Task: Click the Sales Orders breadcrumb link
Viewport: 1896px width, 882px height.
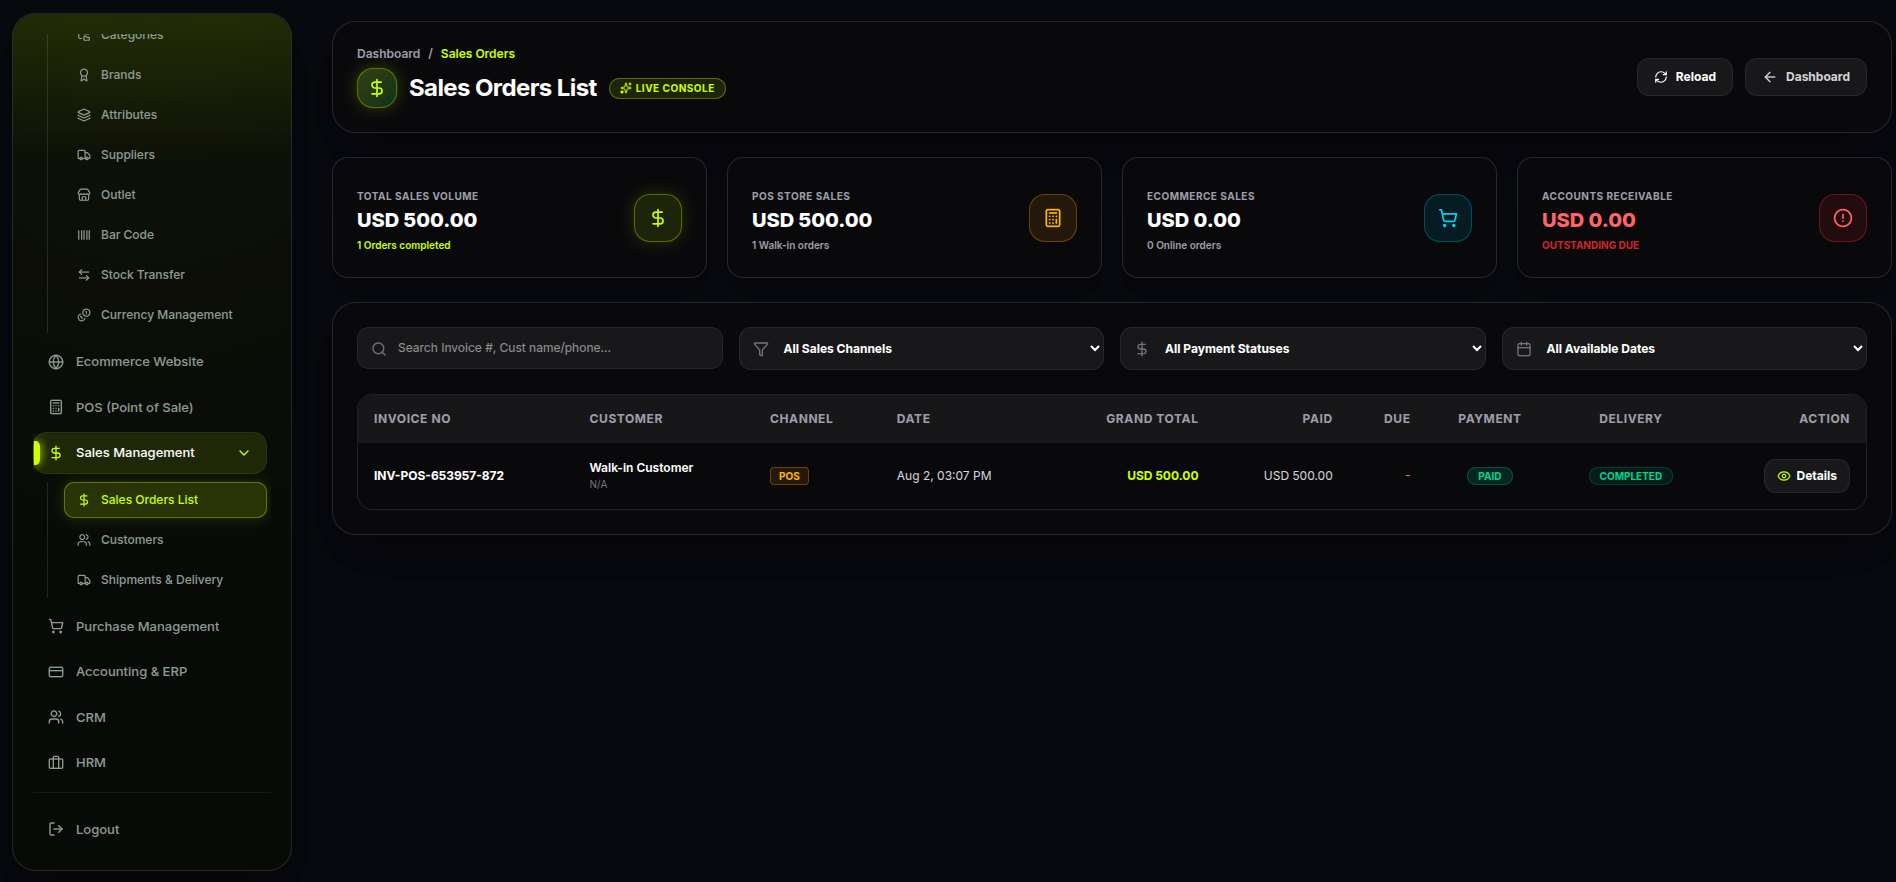Action: (x=478, y=54)
